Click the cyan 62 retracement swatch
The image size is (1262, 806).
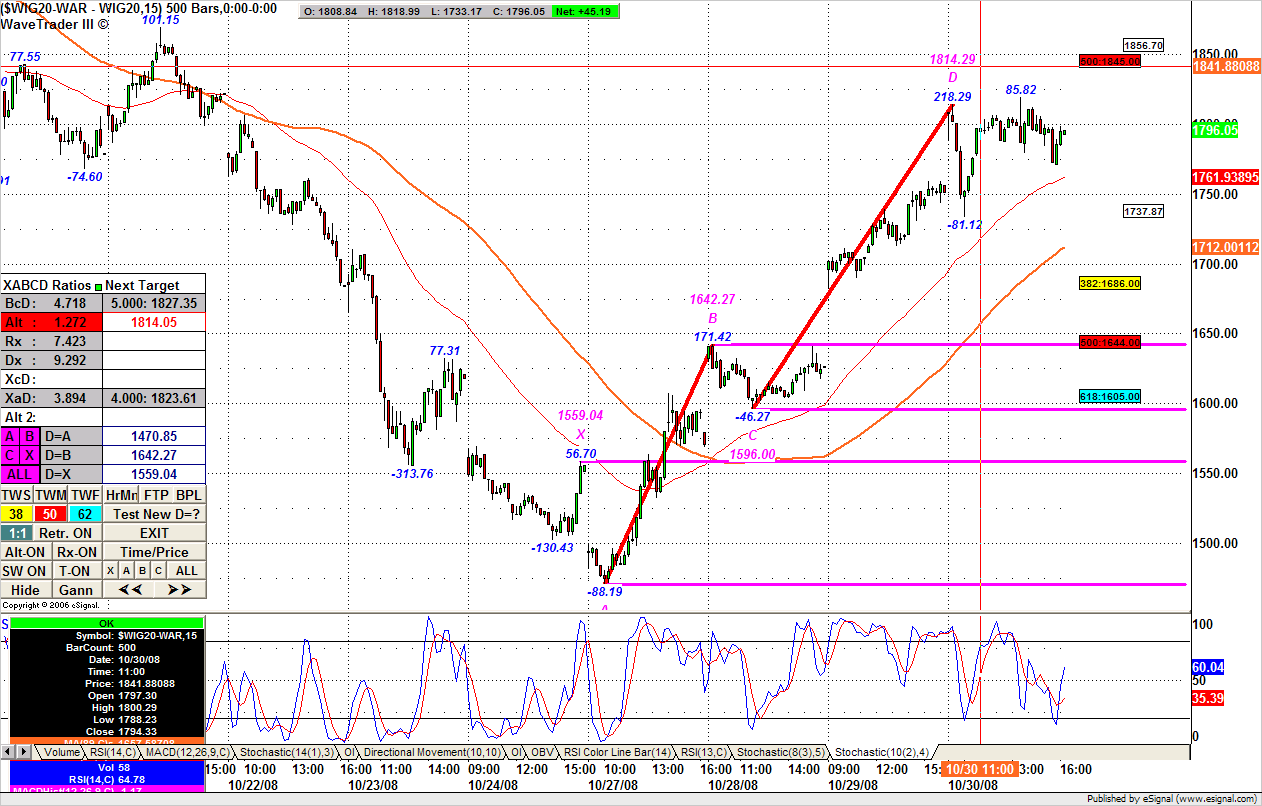click(x=84, y=514)
